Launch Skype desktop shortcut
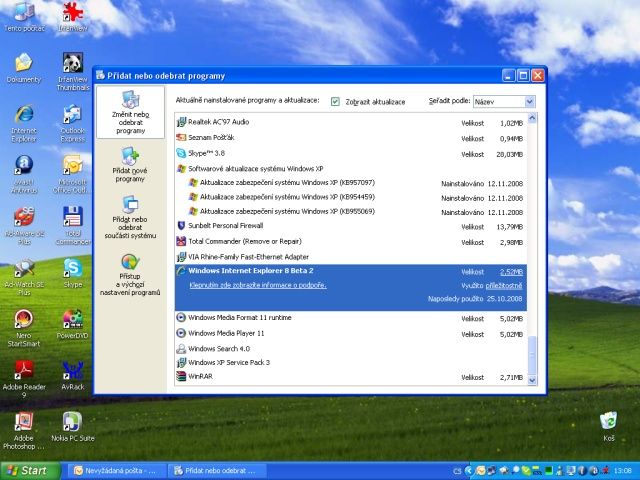Viewport: 640px width, 480px height. point(73,272)
